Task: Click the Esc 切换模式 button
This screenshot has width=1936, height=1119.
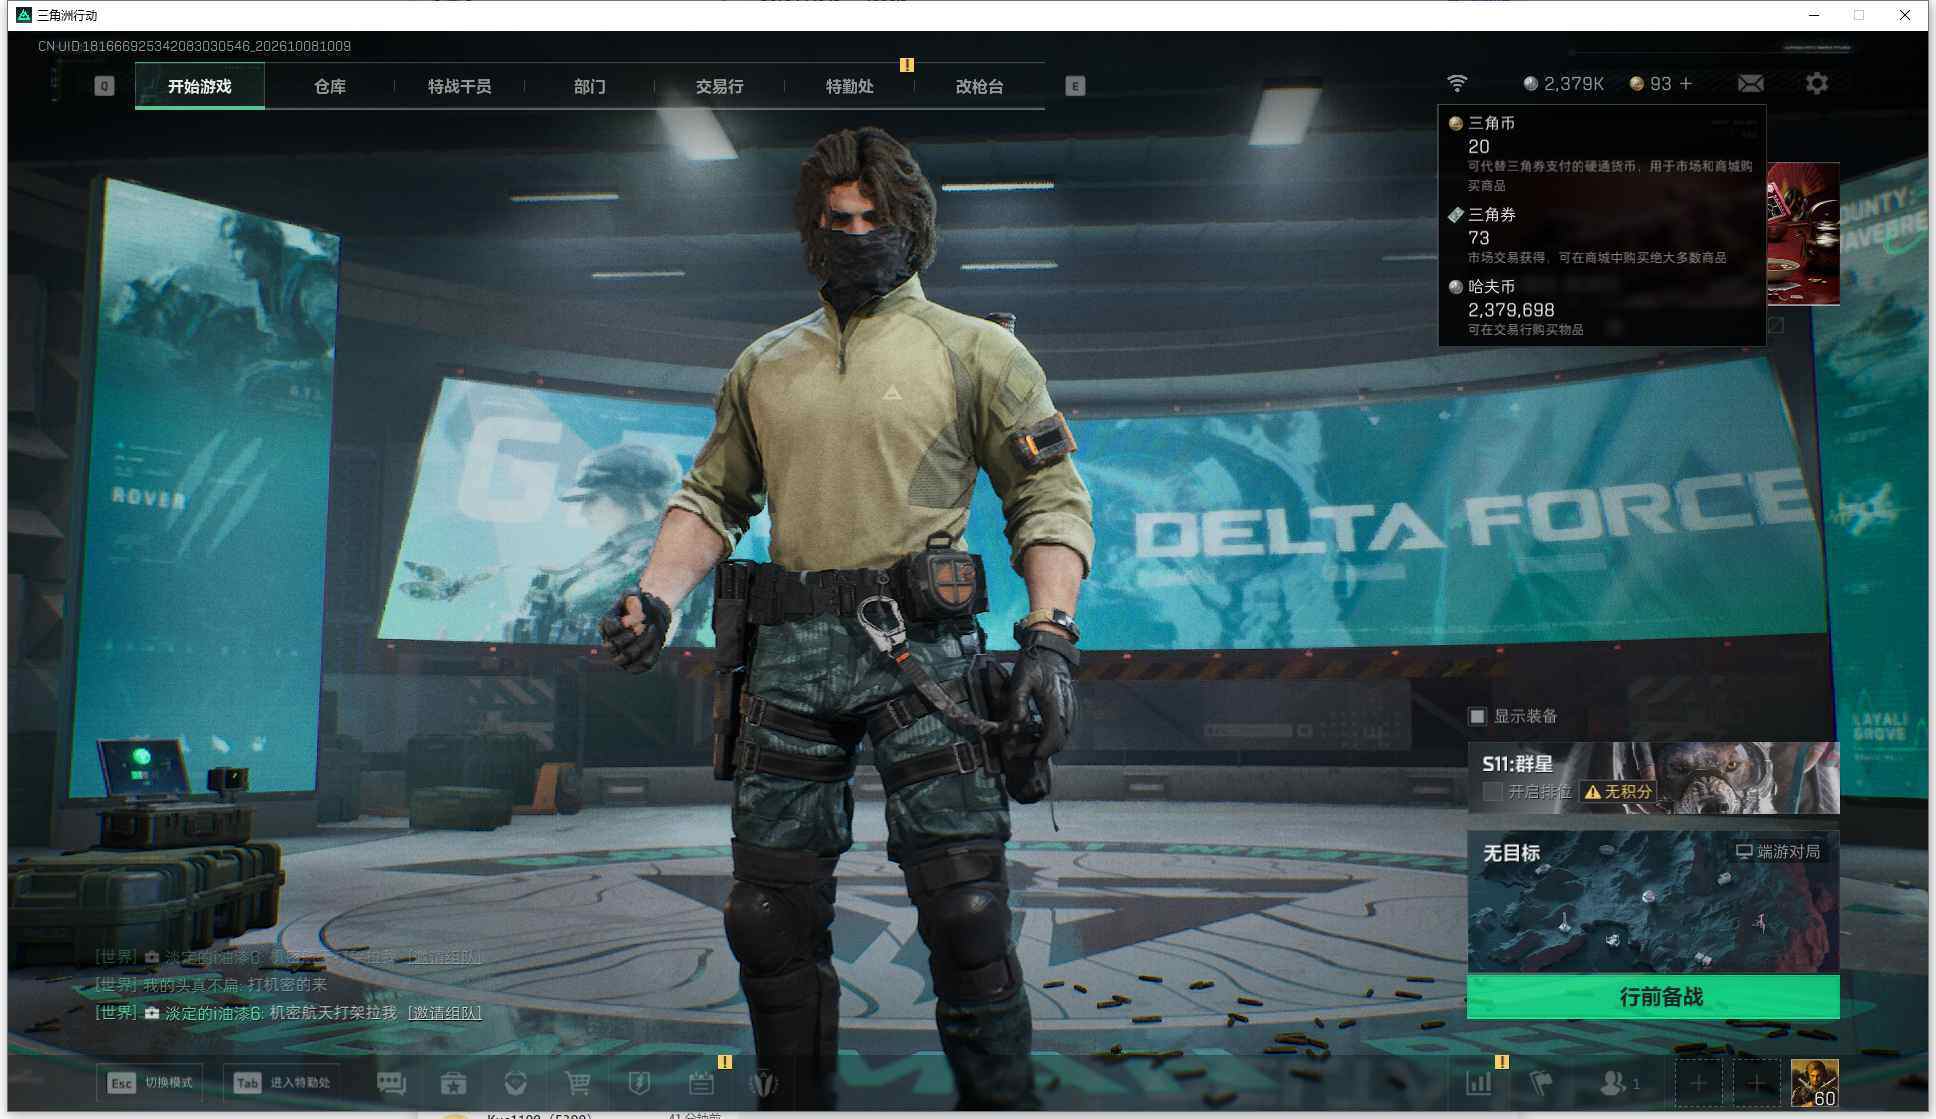Action: [x=150, y=1083]
